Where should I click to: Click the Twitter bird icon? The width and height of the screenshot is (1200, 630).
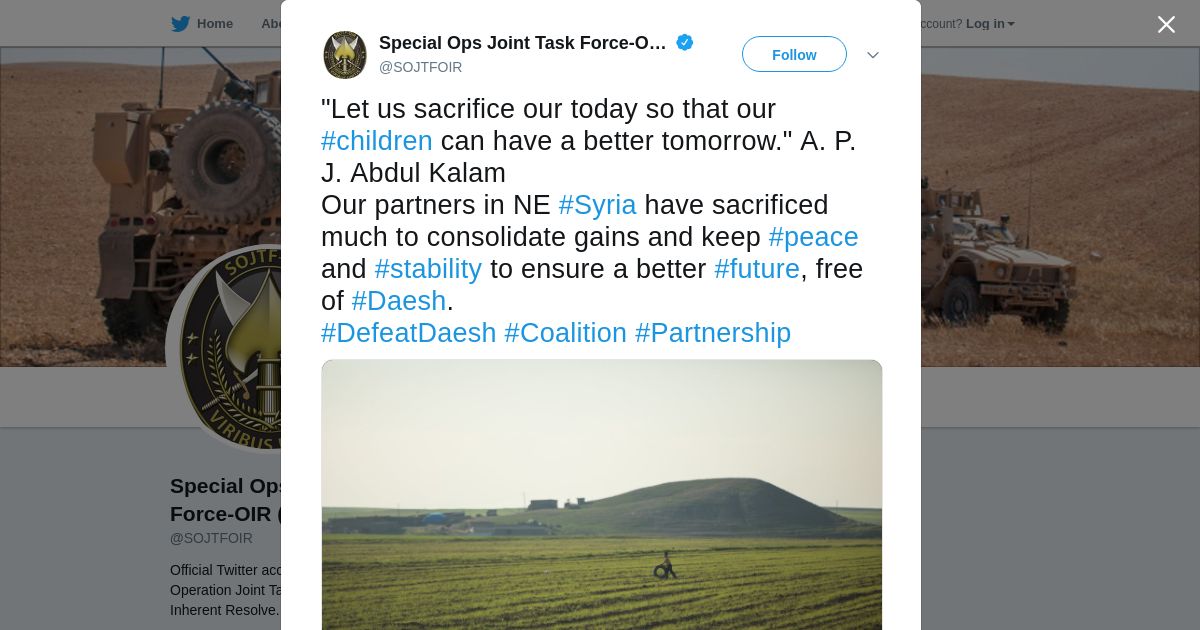tap(180, 24)
